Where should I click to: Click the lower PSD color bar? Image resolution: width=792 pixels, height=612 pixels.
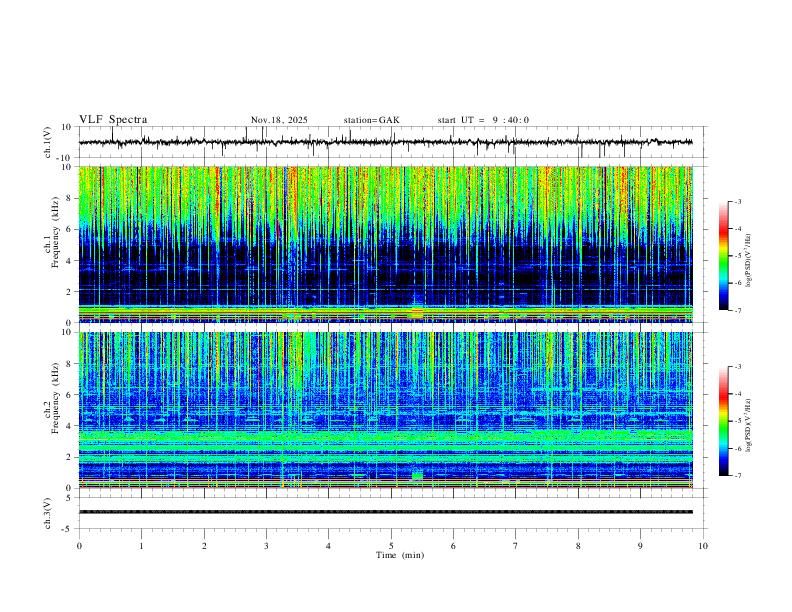723,421
